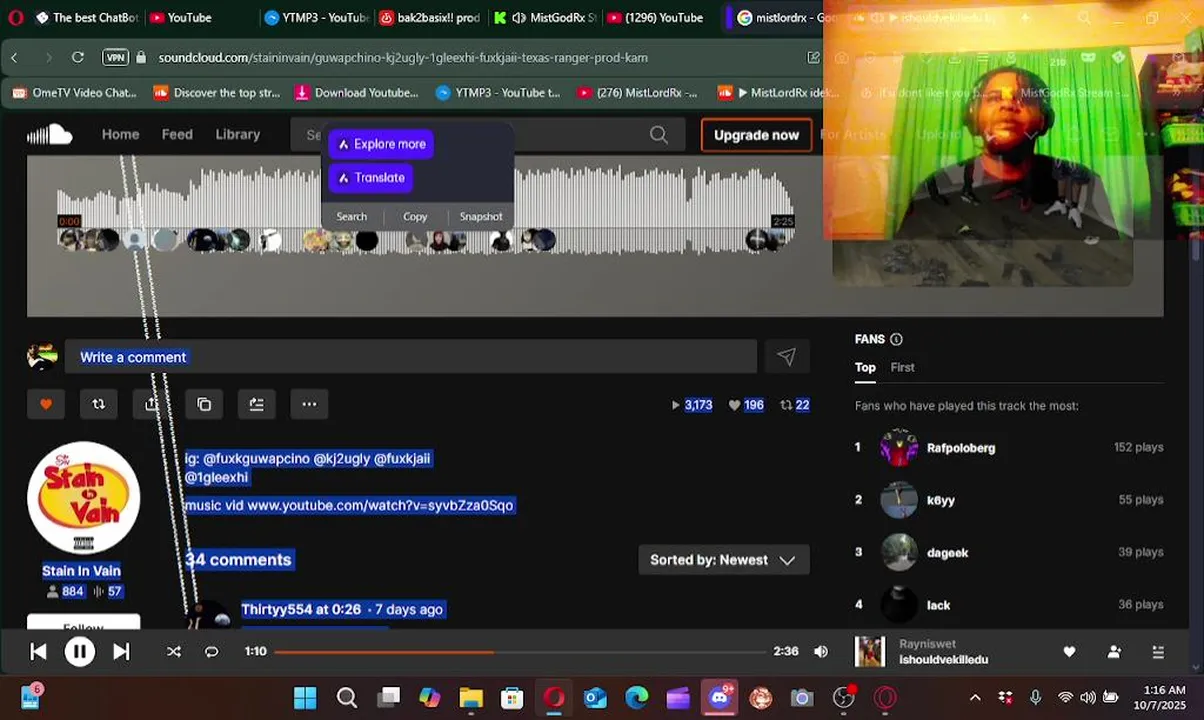This screenshot has height=720, width=1204.
Task: Click the Upgrade now button
Action: point(756,135)
